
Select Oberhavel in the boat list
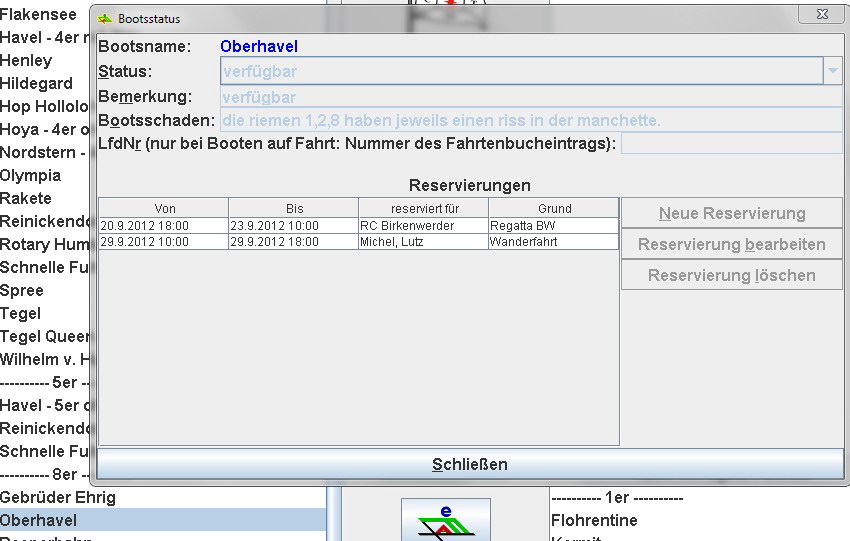click(x=38, y=520)
